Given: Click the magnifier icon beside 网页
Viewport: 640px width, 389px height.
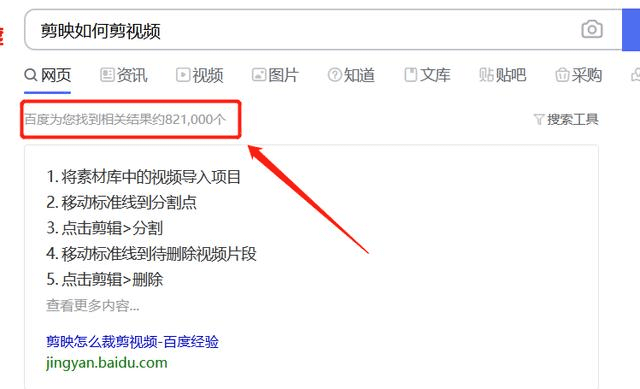Looking at the screenshot, I should (31, 75).
